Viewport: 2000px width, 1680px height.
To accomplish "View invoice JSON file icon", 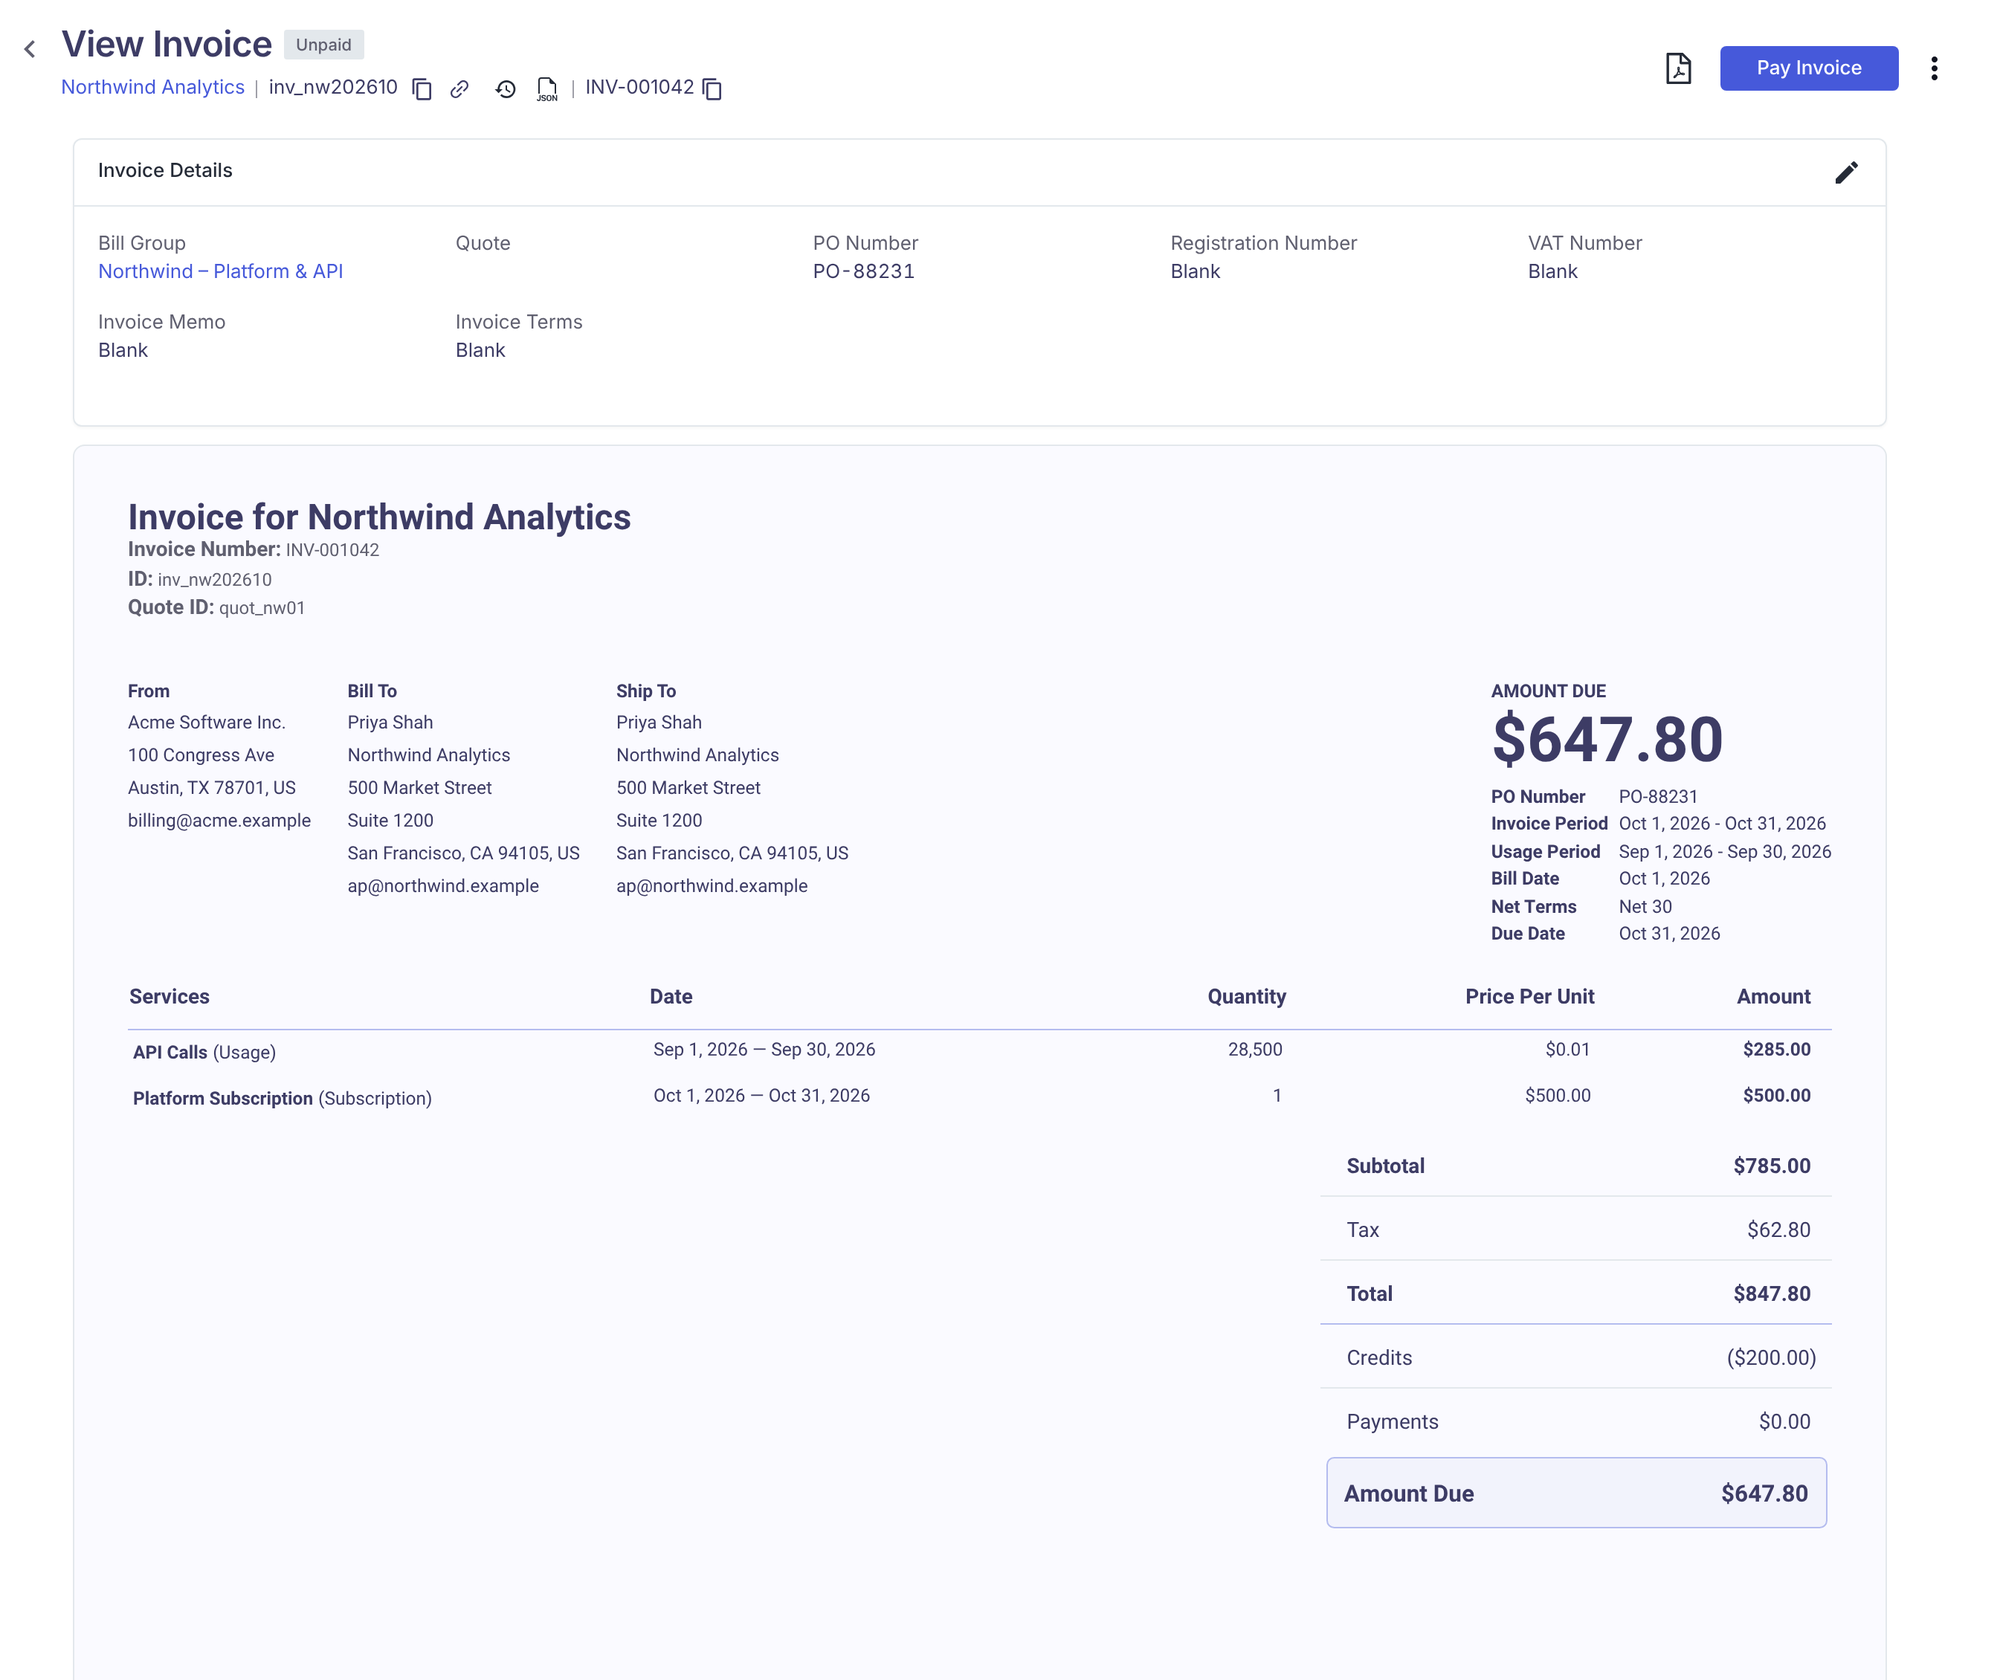I will point(546,89).
